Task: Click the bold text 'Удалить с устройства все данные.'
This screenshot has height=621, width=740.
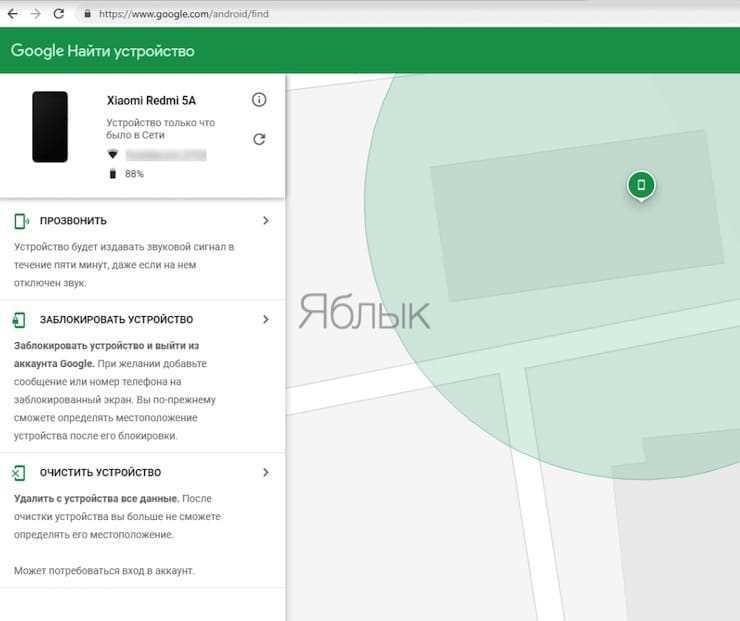Action: coord(96,498)
